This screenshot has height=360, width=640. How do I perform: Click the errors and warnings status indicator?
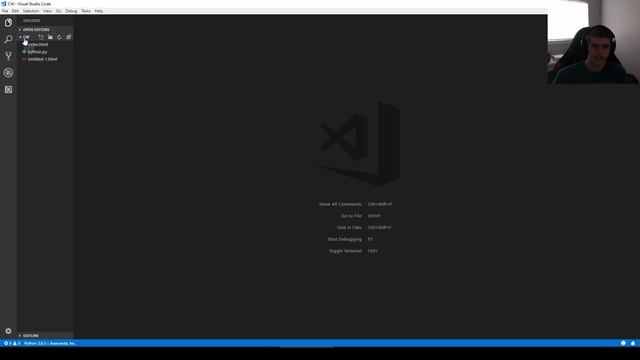pos(12,343)
